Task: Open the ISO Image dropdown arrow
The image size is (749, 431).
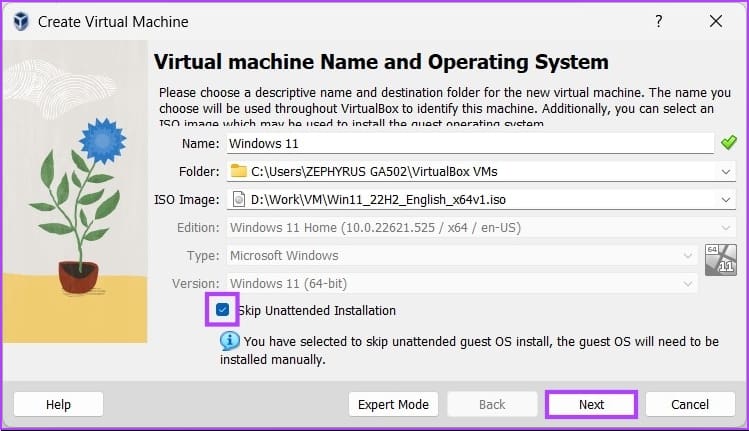Action: (x=726, y=200)
